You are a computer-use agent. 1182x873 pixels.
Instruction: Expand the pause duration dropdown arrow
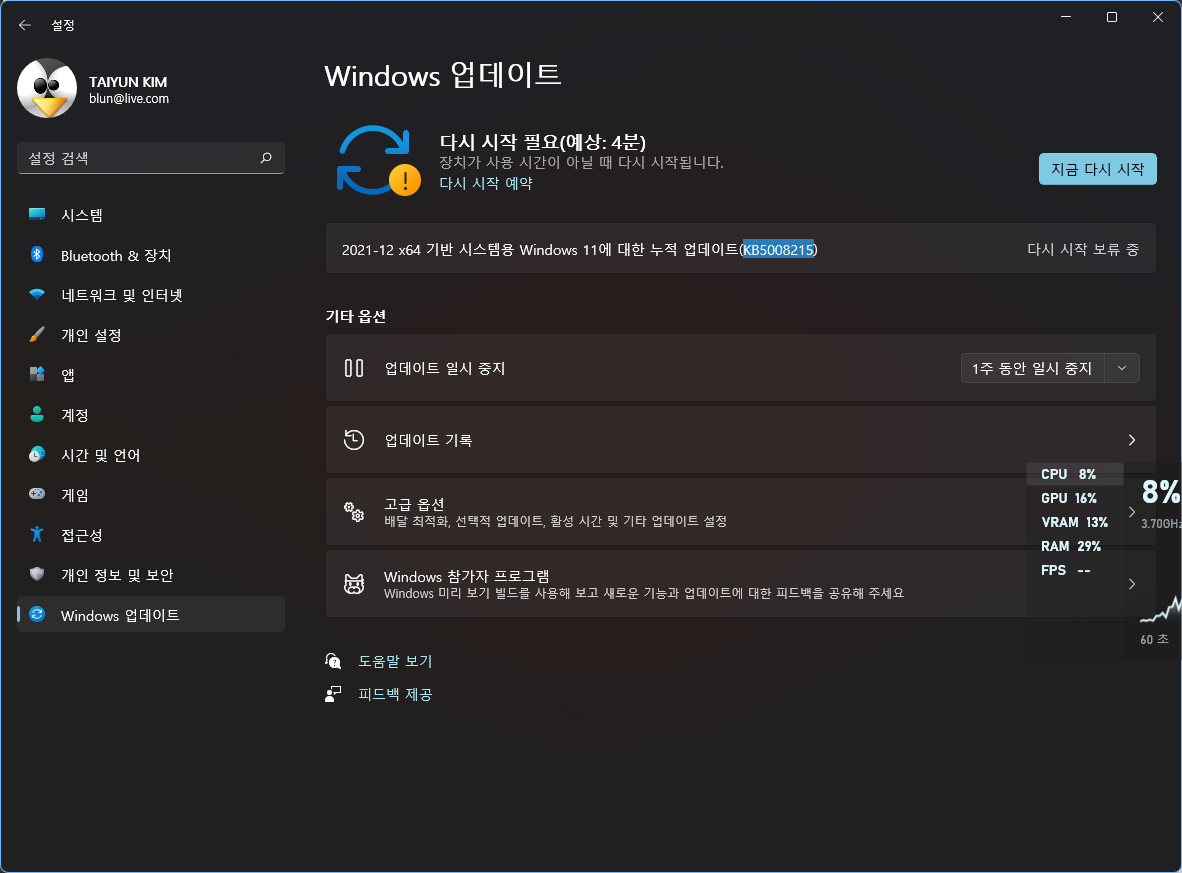coord(1122,369)
